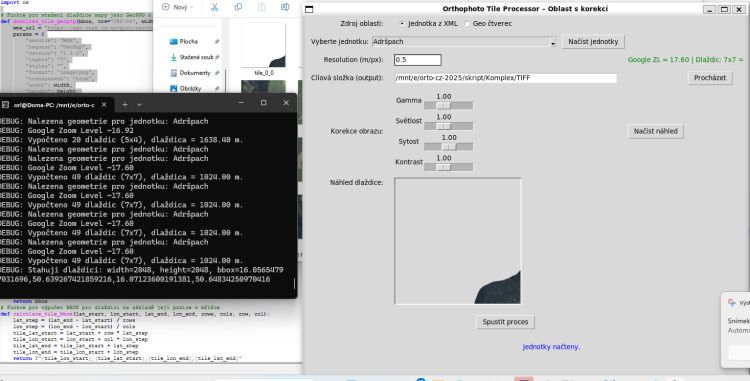Screen dimensions: 750x381
Task: Click 'Vypočteno 20 dlaždic (5x4)' terminal line
Action: coord(121,140)
